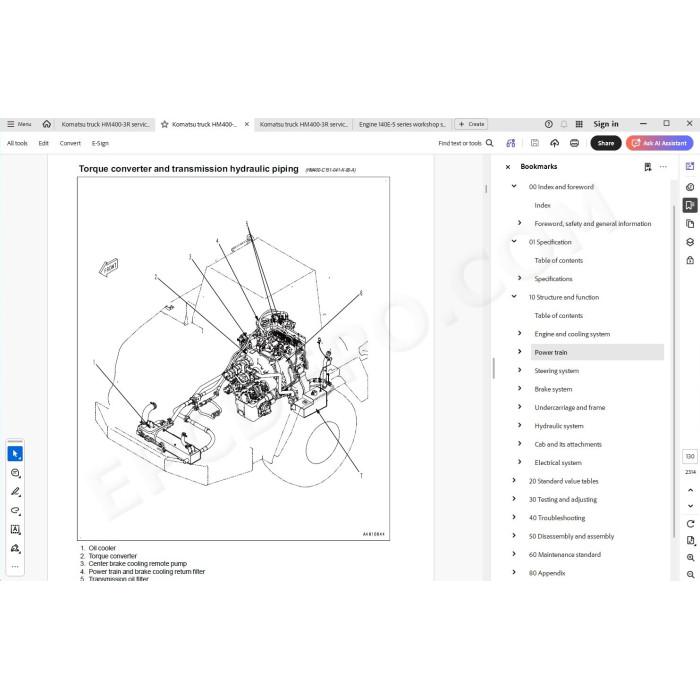Viewport: 700px width, 700px height.
Task: Close the Bookmarks panel
Action: point(508,167)
